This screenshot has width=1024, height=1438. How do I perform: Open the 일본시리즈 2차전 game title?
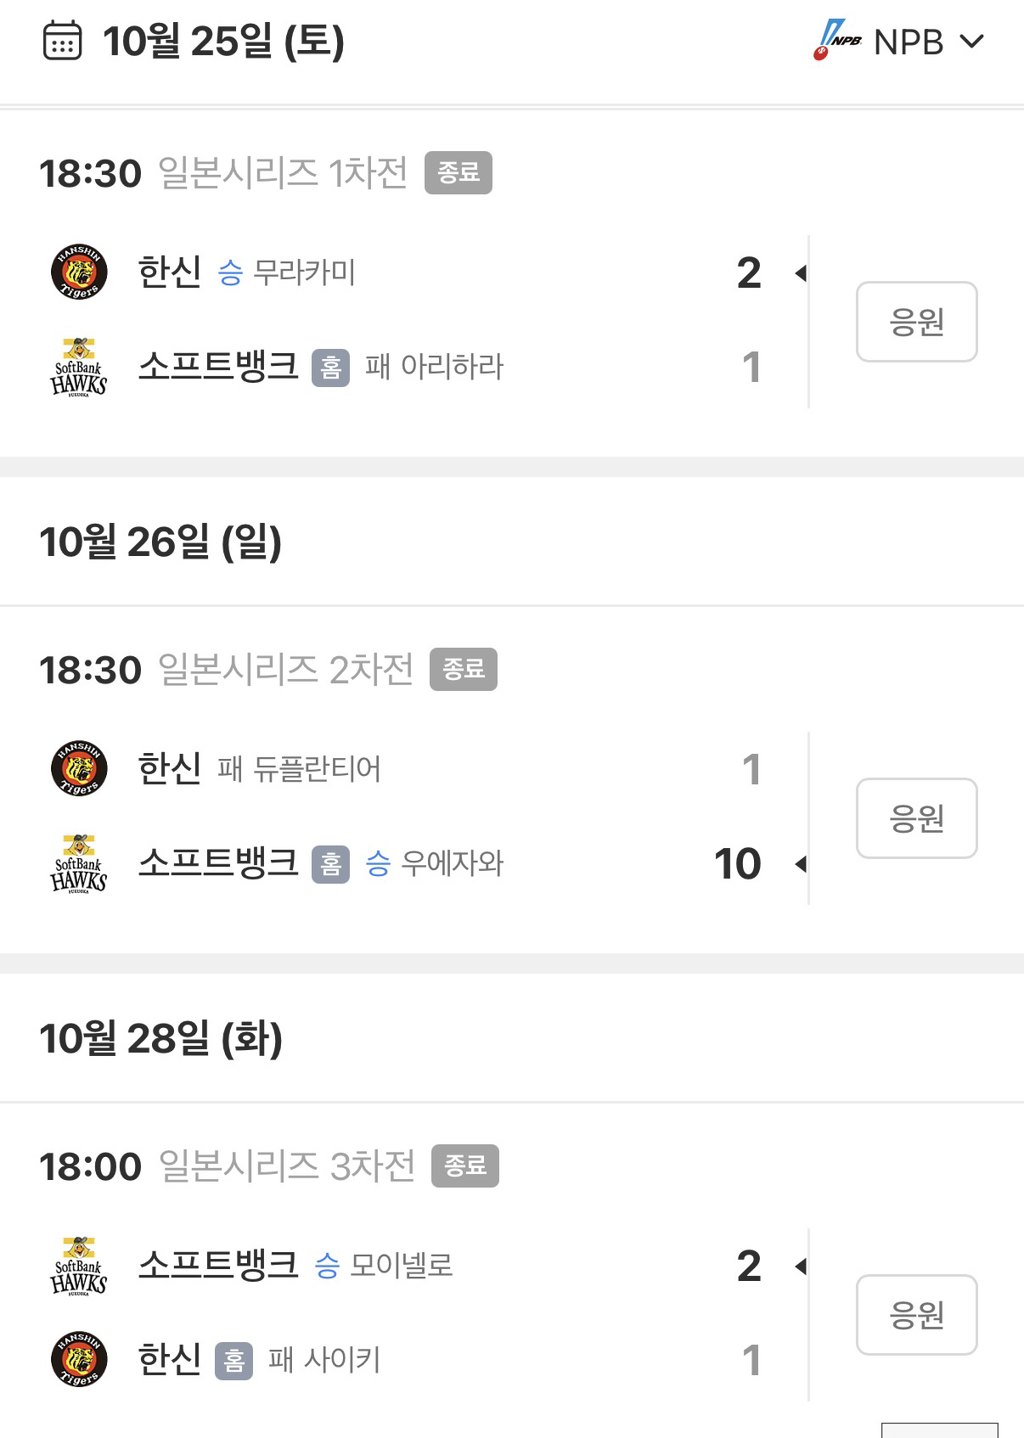pos(286,670)
